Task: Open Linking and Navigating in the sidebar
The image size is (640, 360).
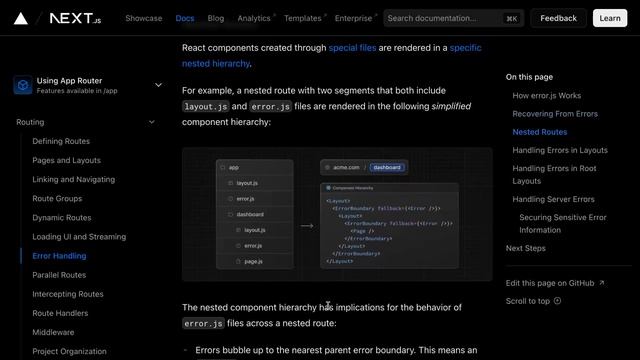Action: coord(74,180)
